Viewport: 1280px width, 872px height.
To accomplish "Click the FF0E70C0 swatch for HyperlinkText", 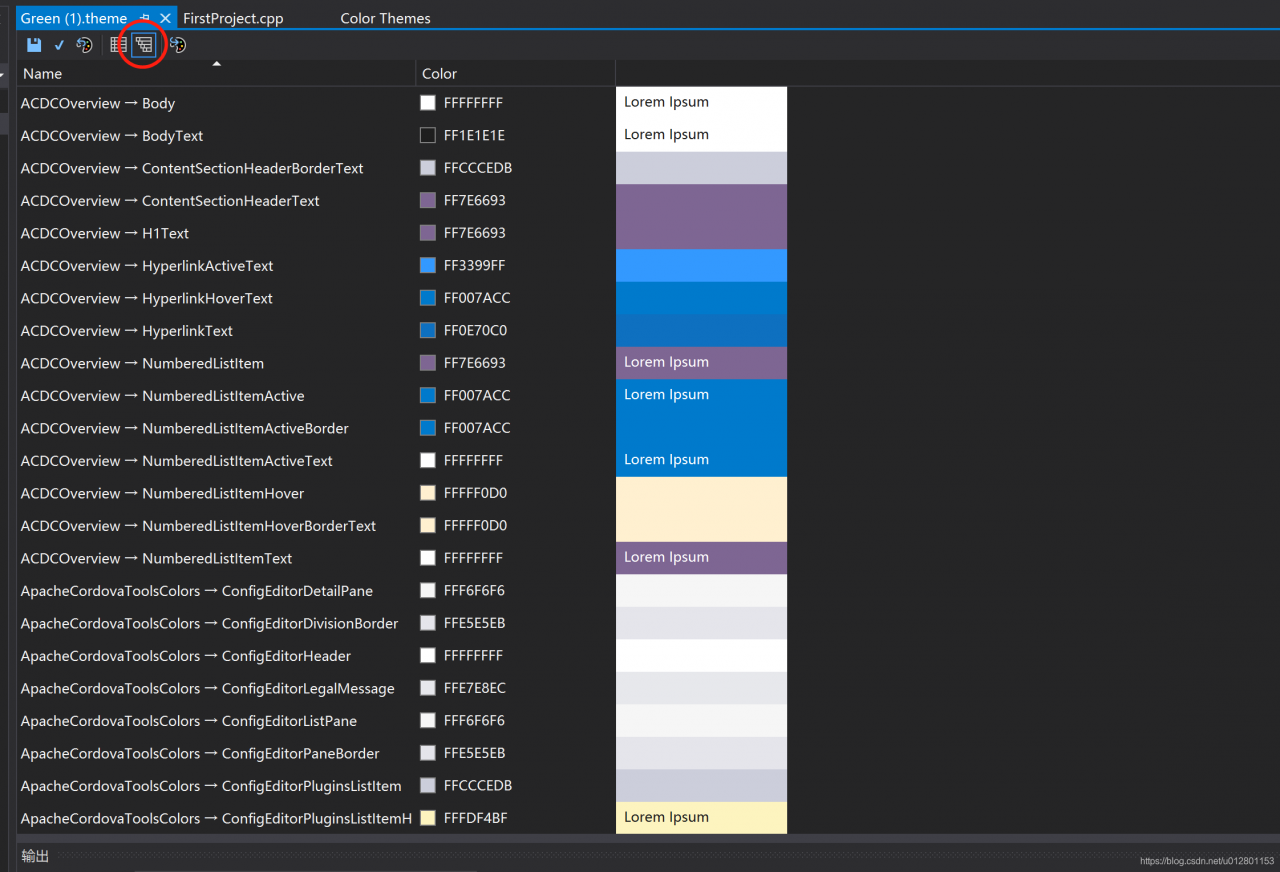I will pos(428,330).
